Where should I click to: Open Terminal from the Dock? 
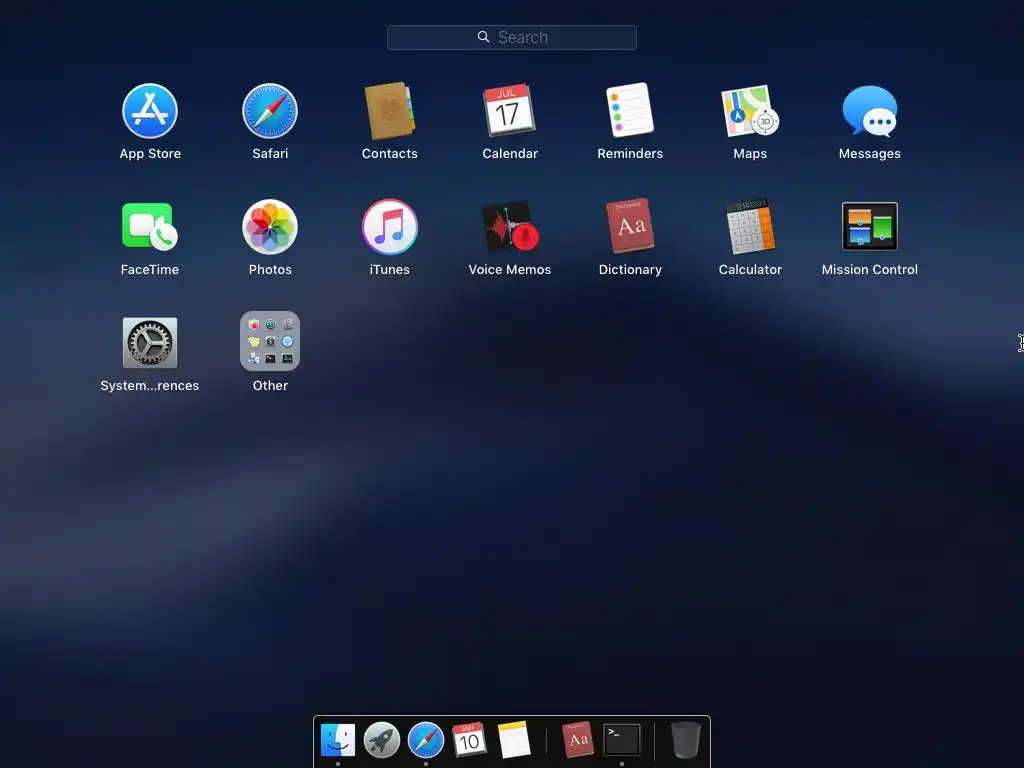[x=621, y=739]
